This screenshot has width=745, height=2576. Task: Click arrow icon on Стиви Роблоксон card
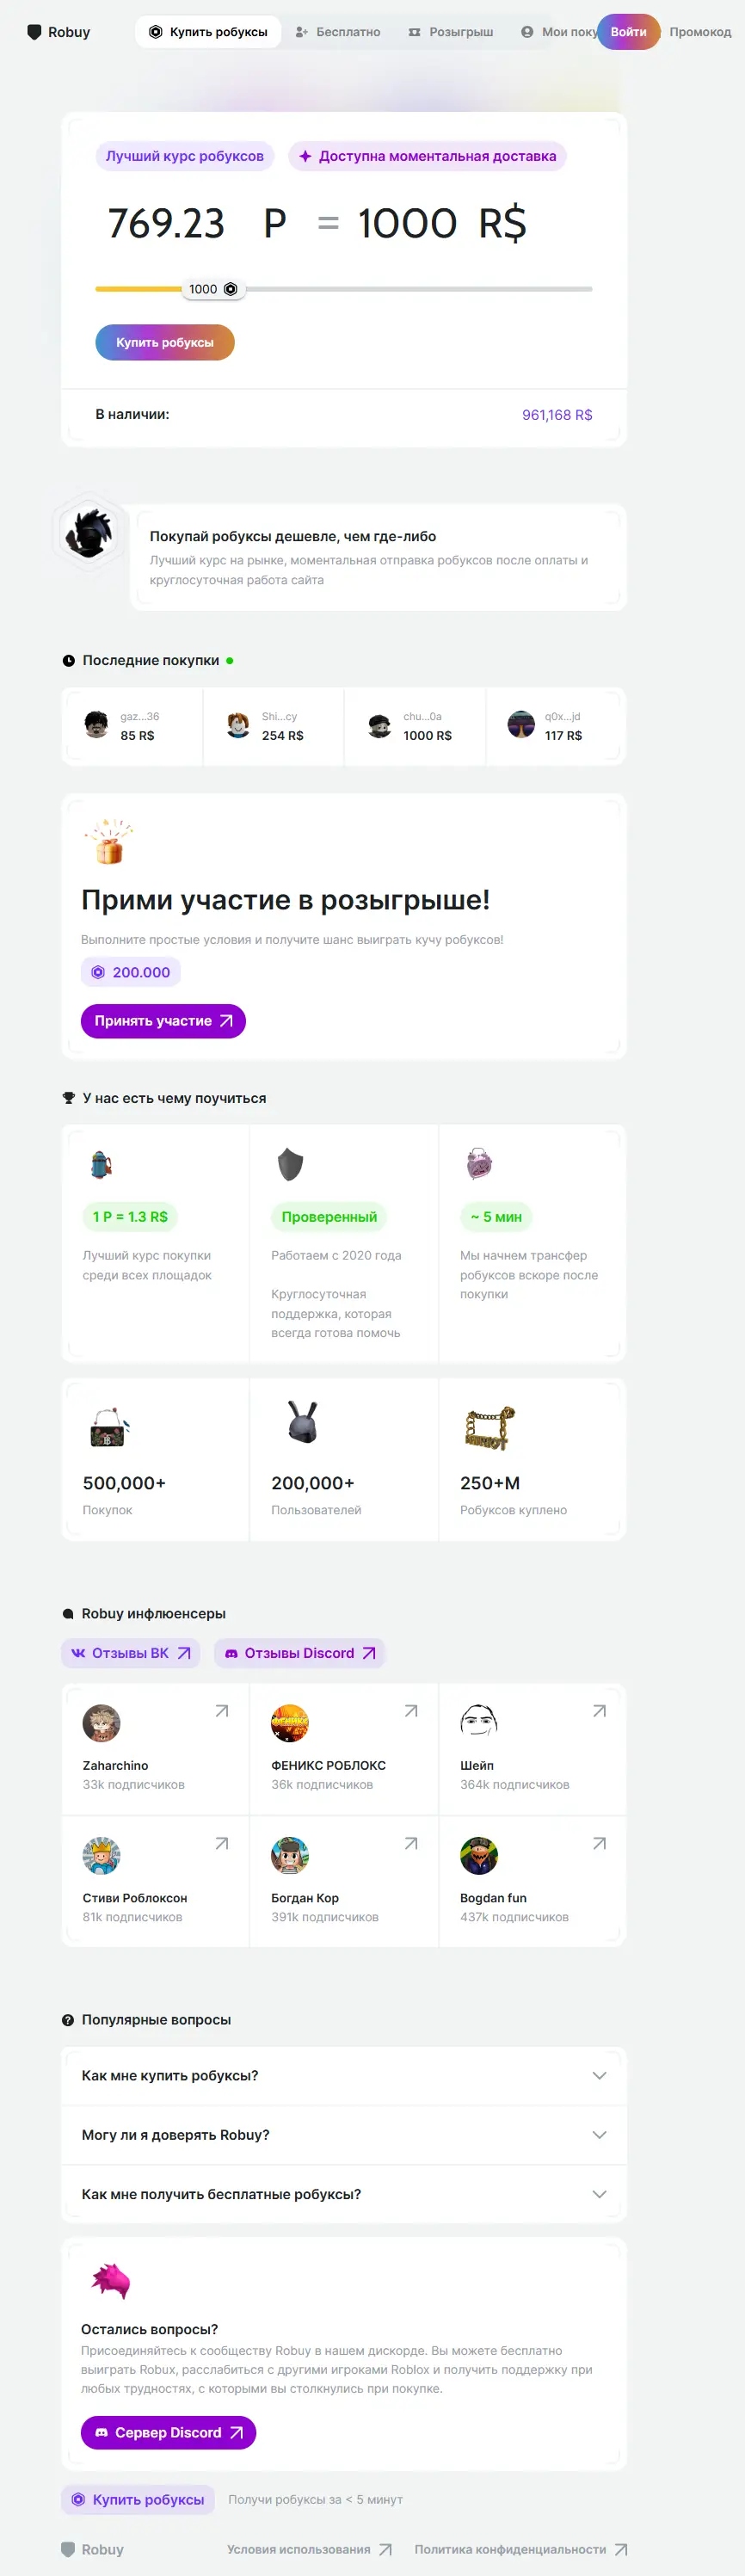(x=222, y=1843)
